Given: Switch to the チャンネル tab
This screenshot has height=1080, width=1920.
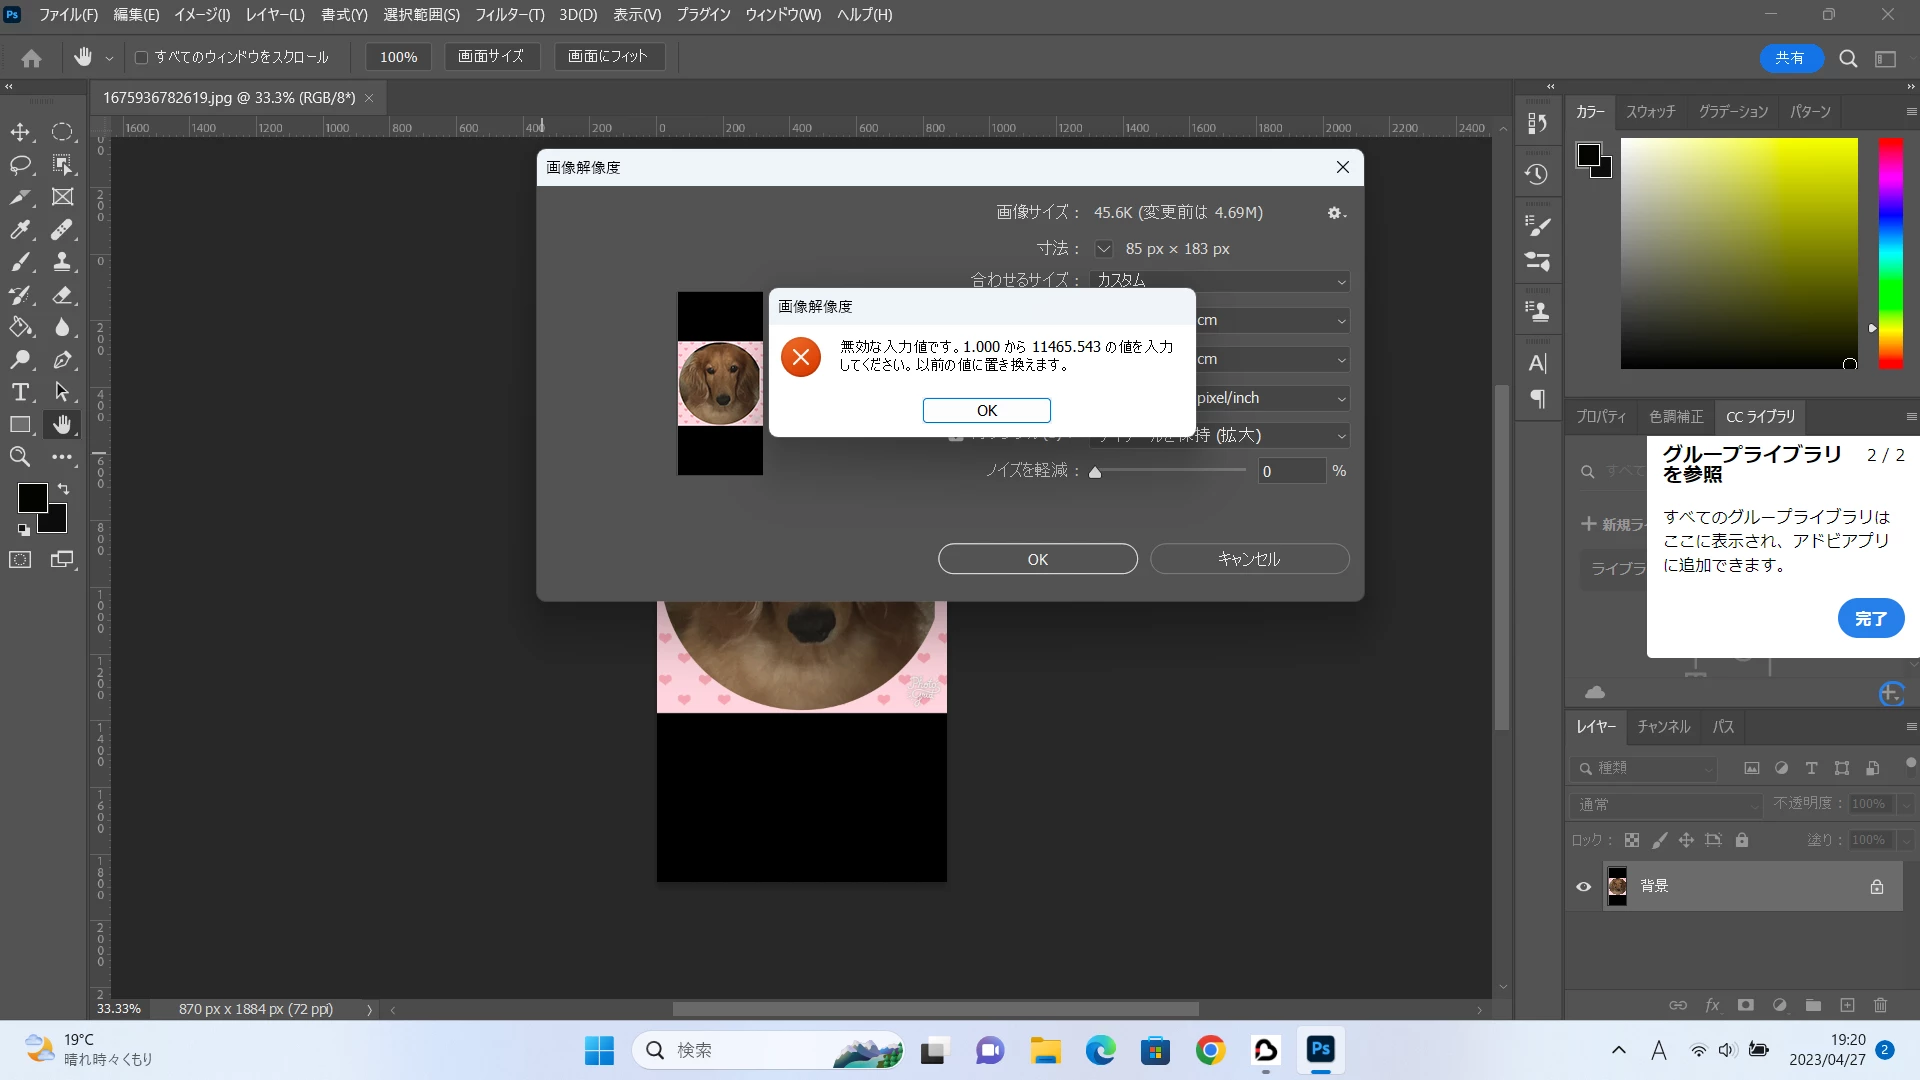Looking at the screenshot, I should (1663, 727).
